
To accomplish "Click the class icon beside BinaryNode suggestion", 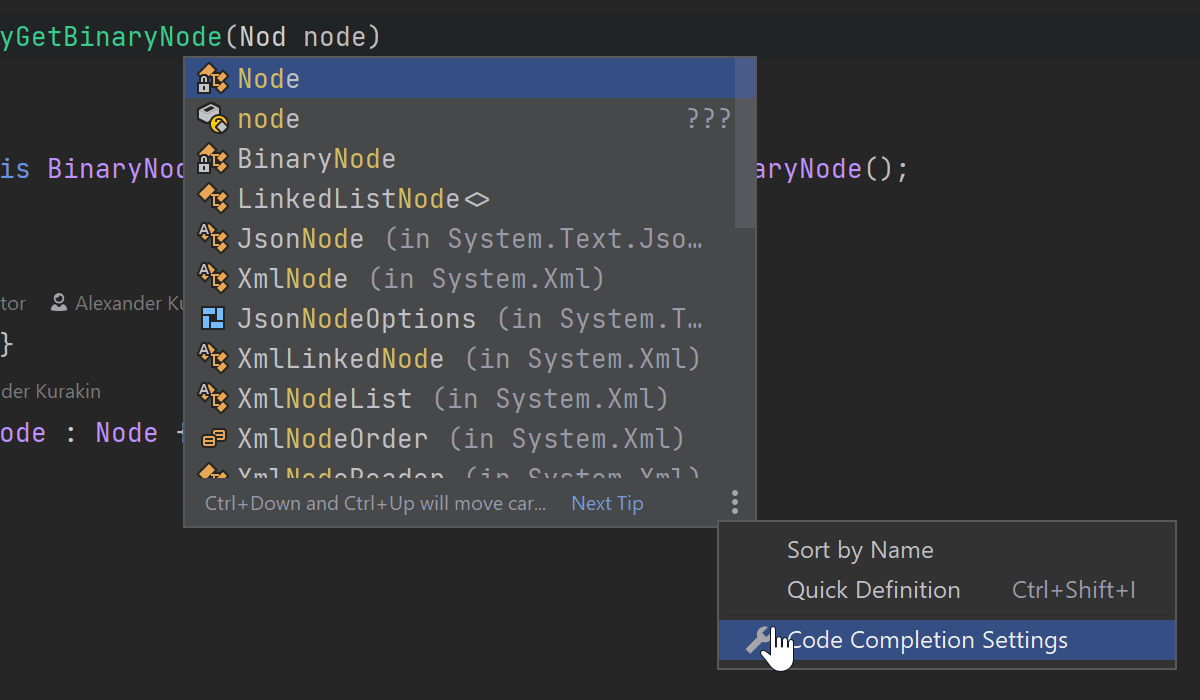I will (213, 159).
